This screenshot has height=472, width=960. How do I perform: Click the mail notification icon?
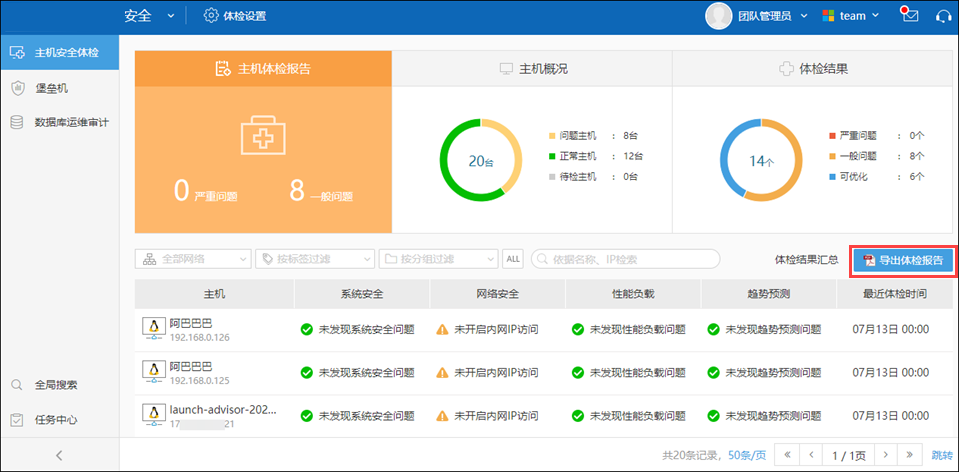(909, 16)
